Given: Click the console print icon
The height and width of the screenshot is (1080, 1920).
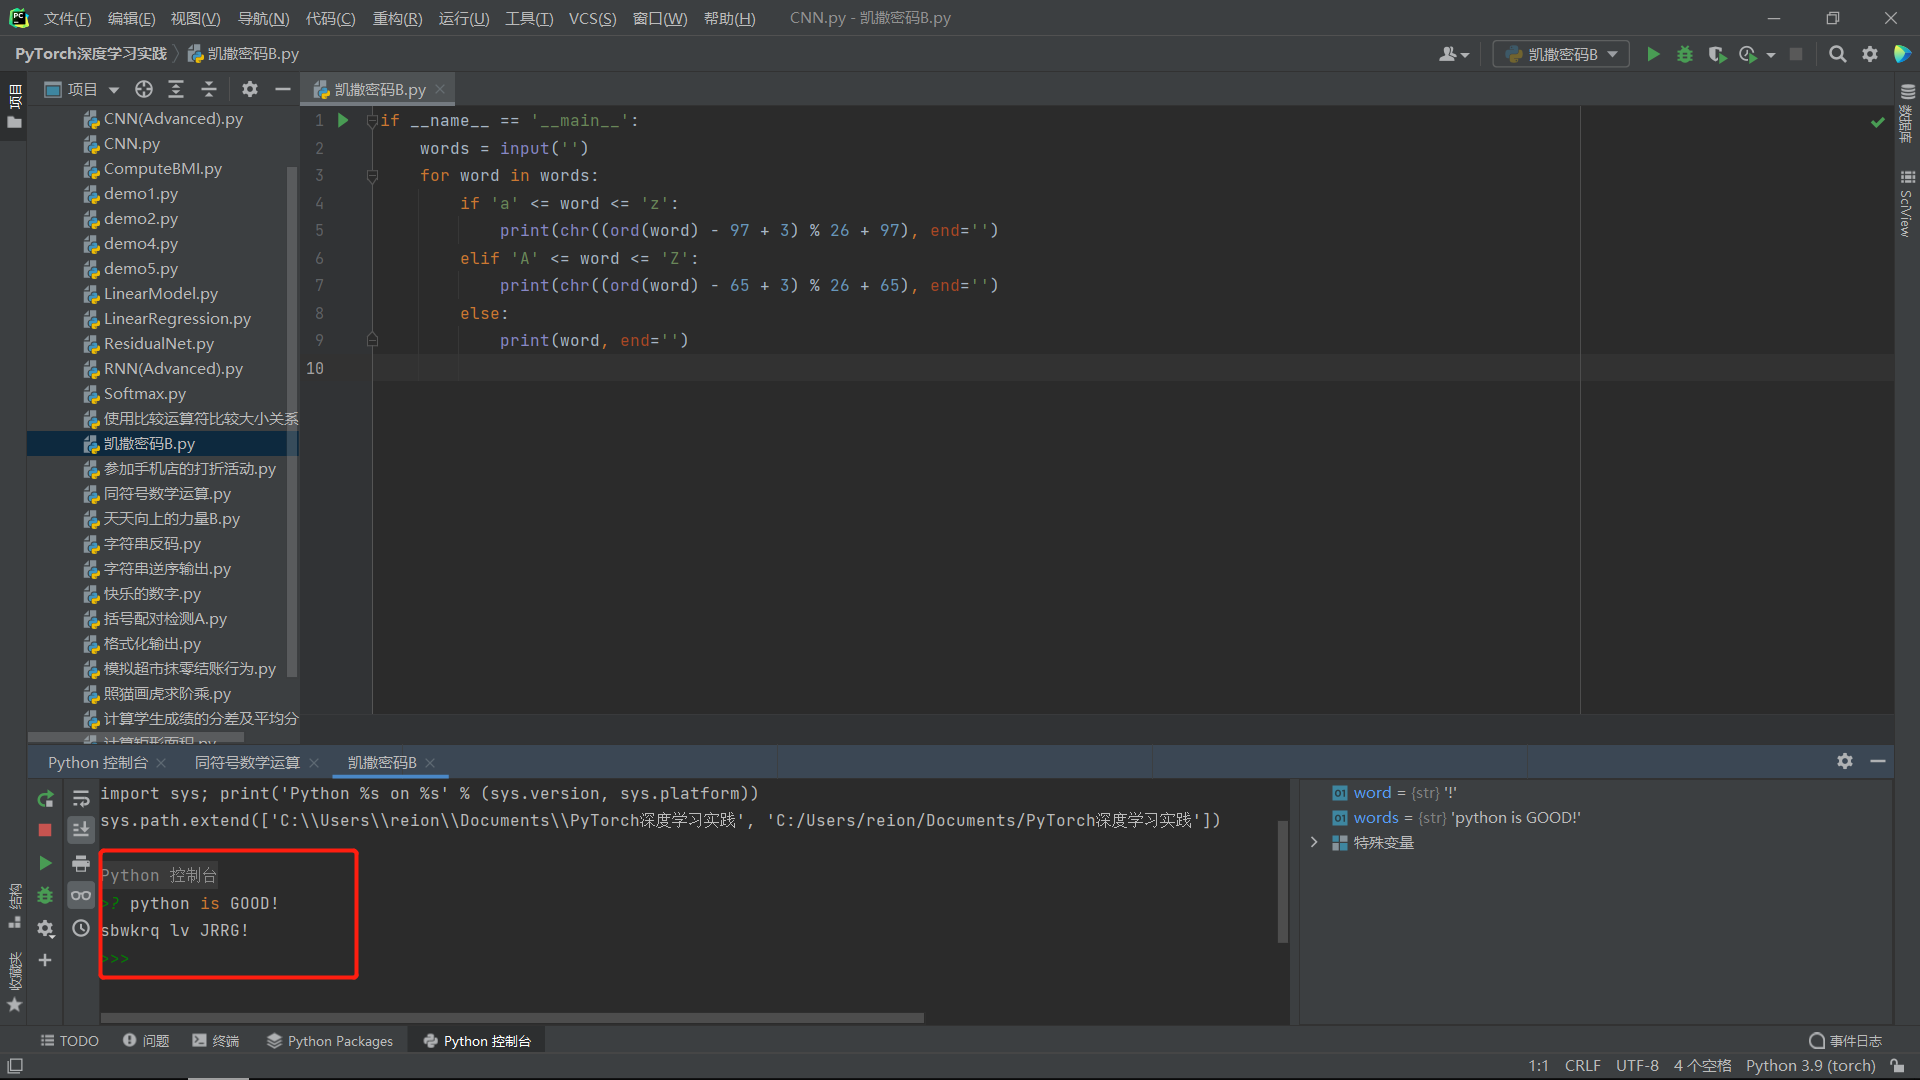Looking at the screenshot, I should pyautogui.click(x=81, y=863).
